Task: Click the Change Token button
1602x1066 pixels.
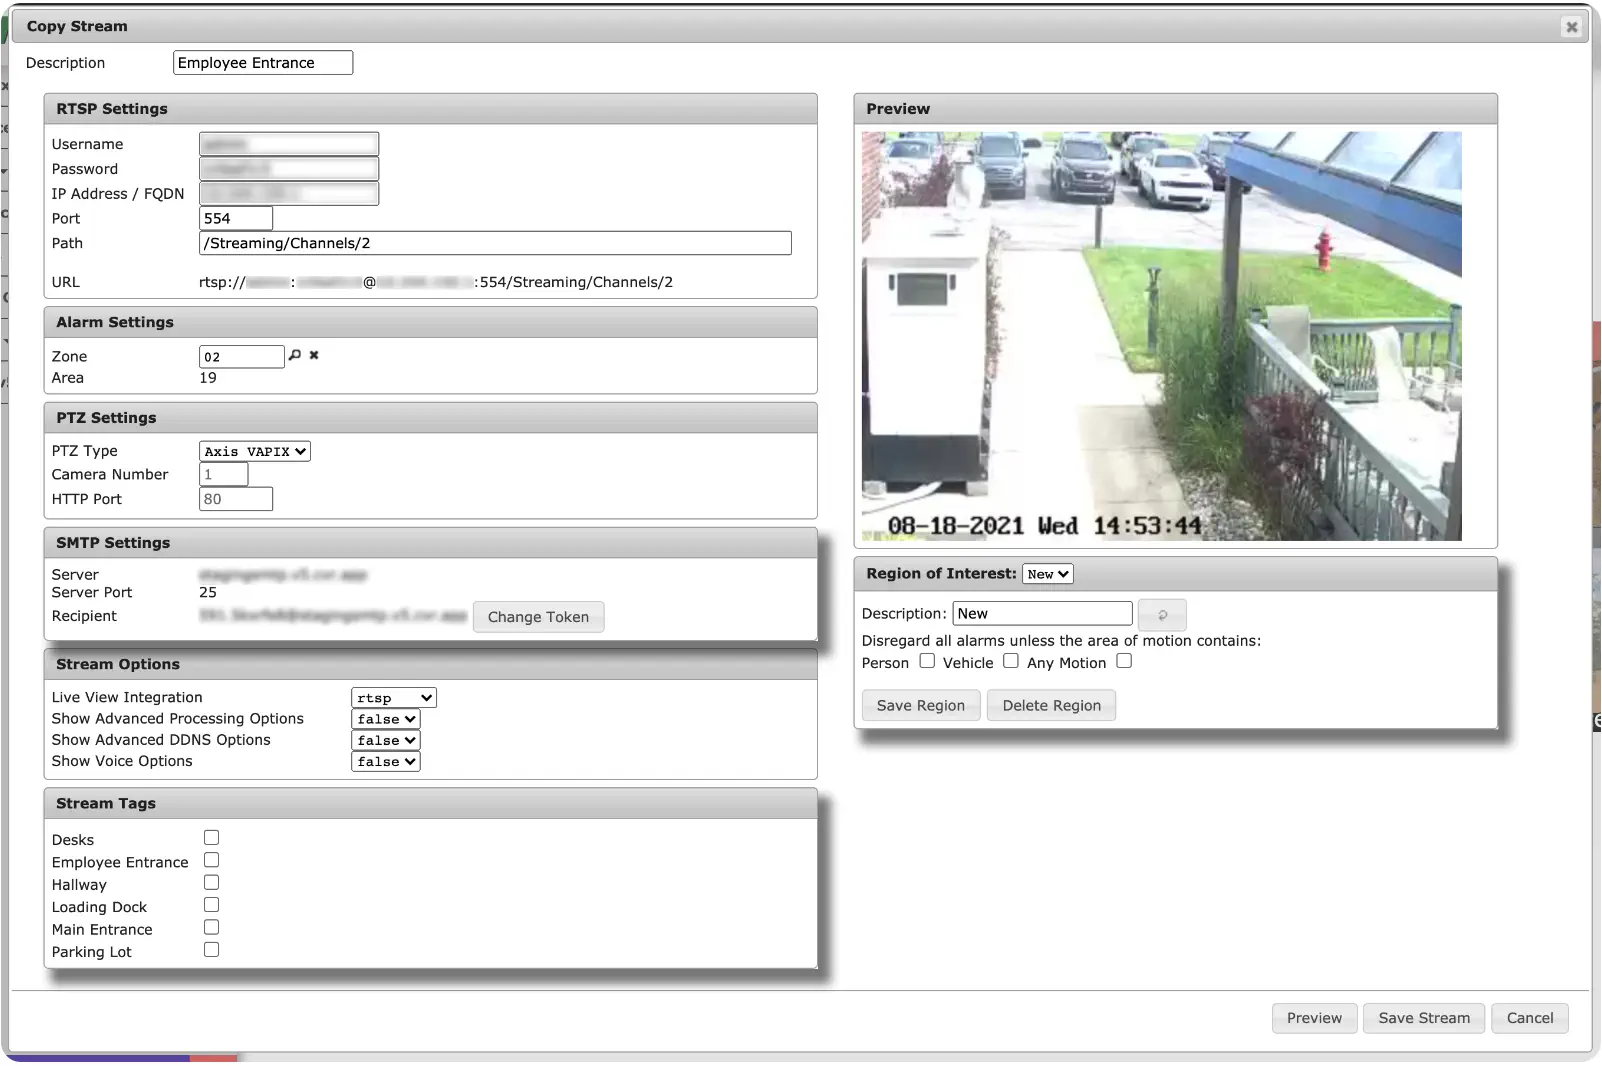Action: pos(538,617)
